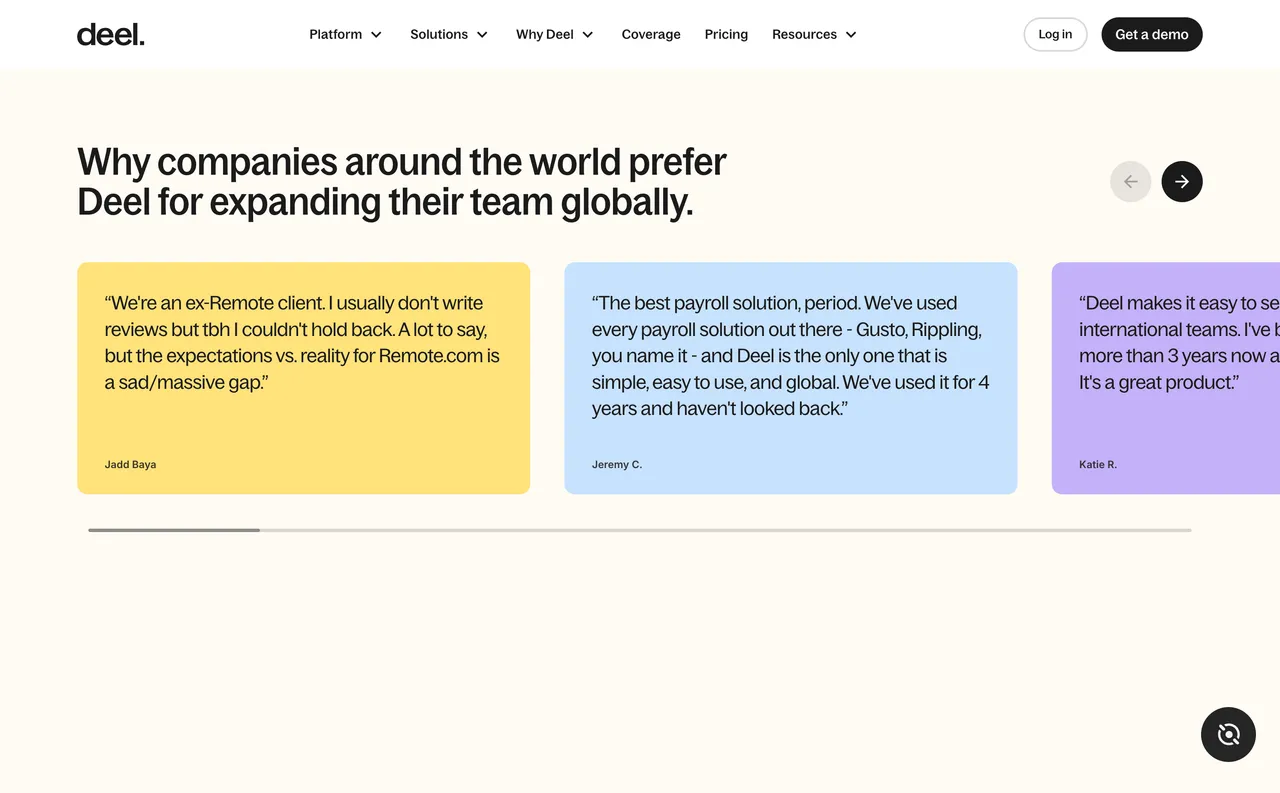This screenshot has width=1280, height=793.
Task: Open the Coverage page
Action: click(x=650, y=34)
